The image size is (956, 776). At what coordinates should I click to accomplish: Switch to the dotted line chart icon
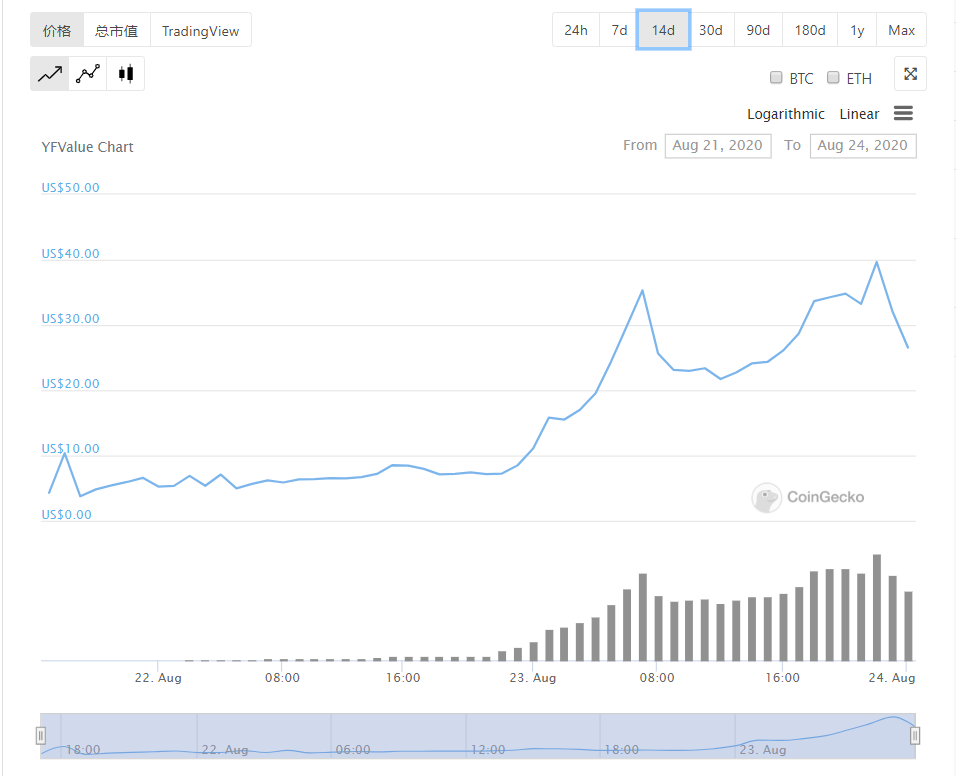(x=88, y=74)
